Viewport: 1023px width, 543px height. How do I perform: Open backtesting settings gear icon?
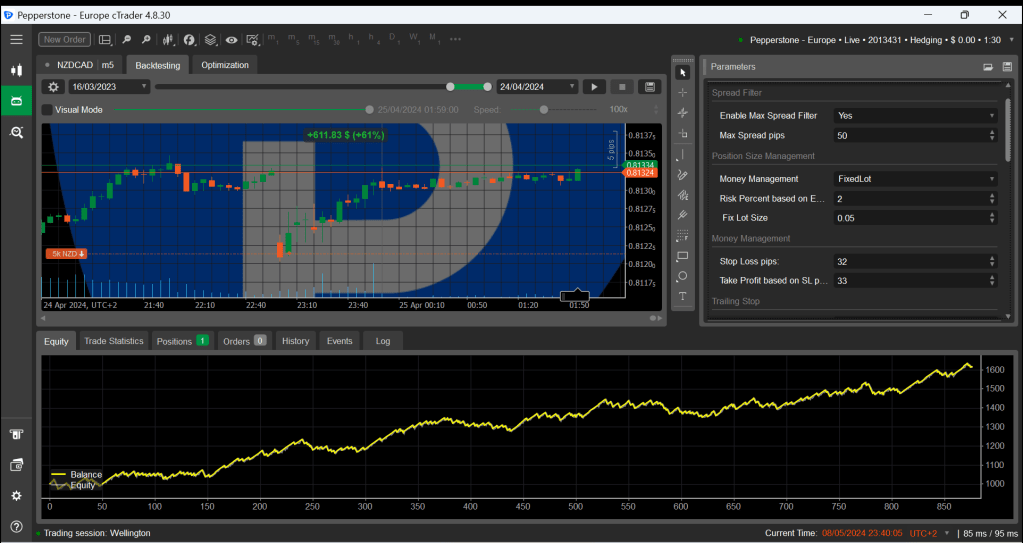54,87
